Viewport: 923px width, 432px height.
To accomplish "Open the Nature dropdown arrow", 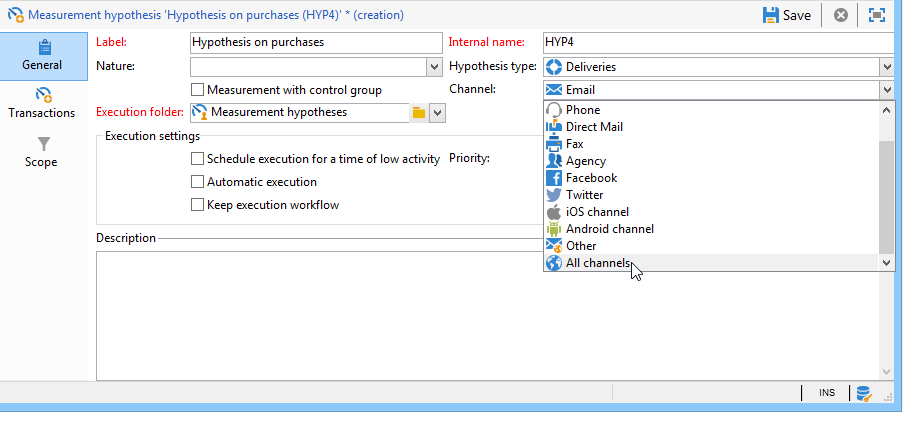I will [x=434, y=67].
